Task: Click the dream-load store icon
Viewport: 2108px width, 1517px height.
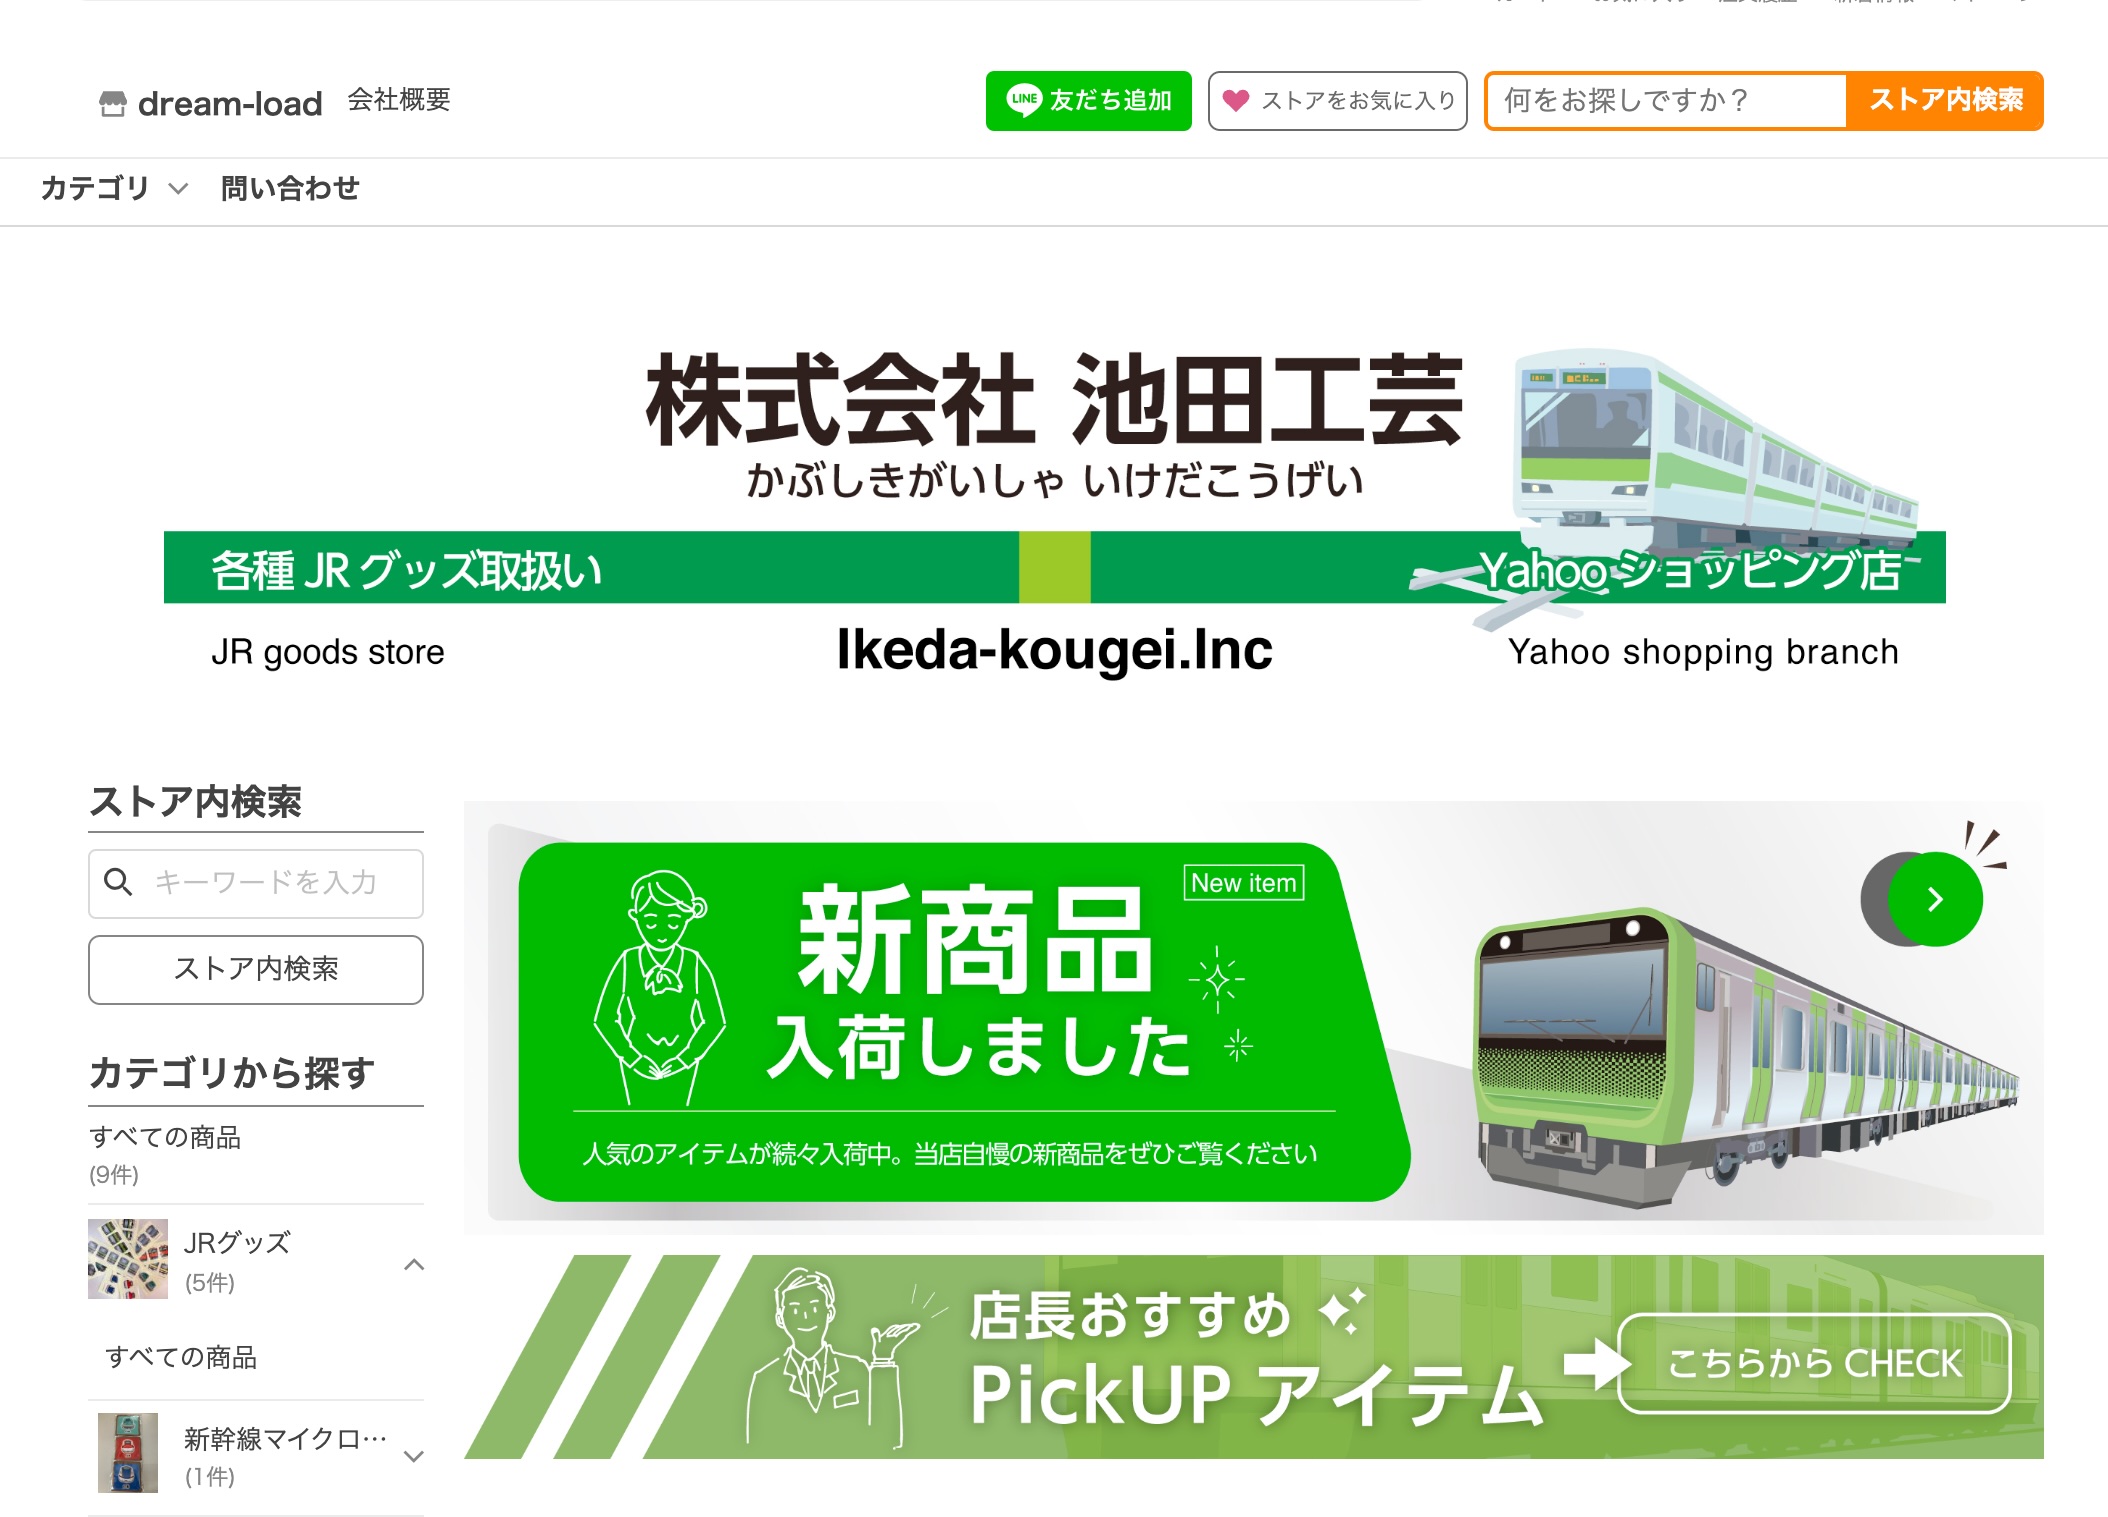Action: 113,103
